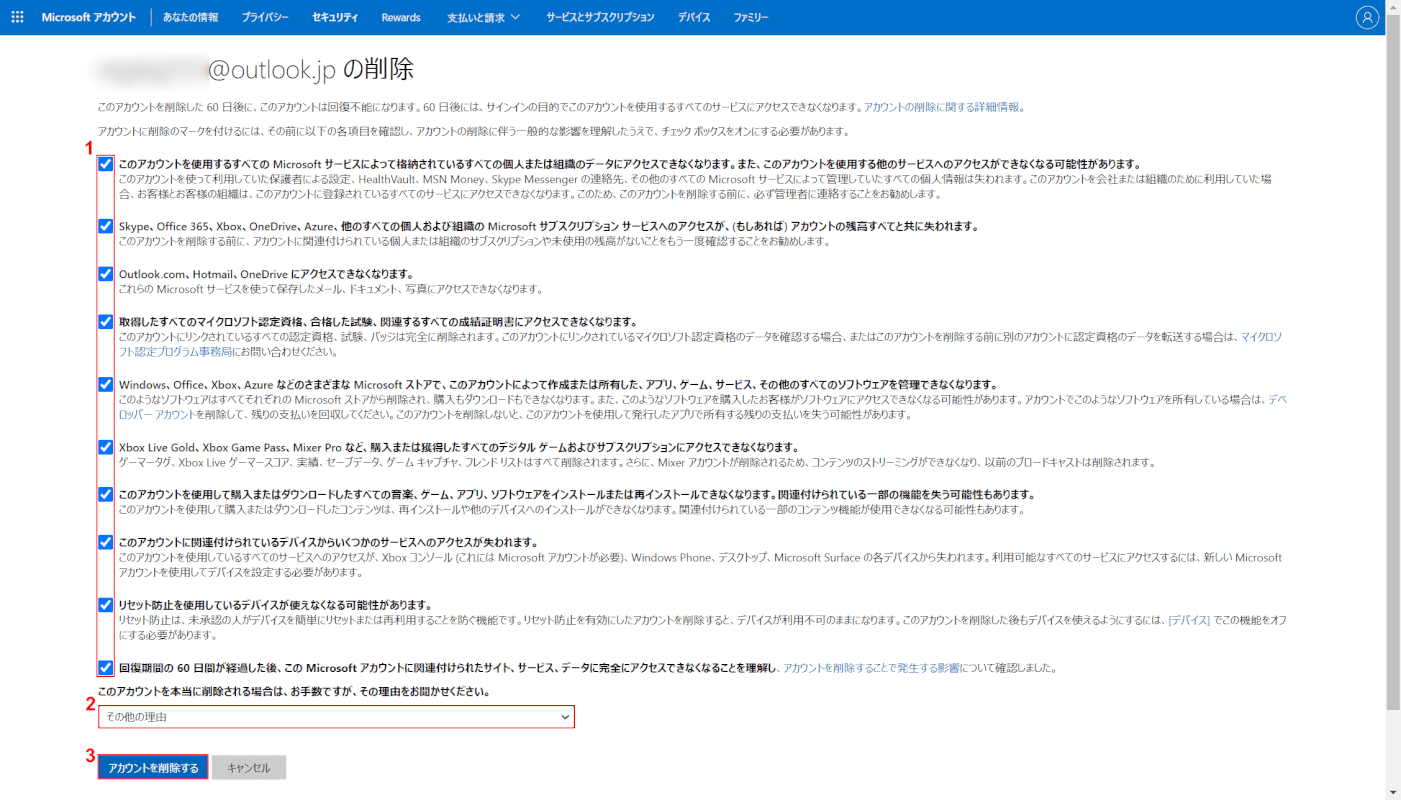Open the [デバイス] link in リセット防止 text
The width and height of the screenshot is (1401, 800).
click(x=1189, y=620)
